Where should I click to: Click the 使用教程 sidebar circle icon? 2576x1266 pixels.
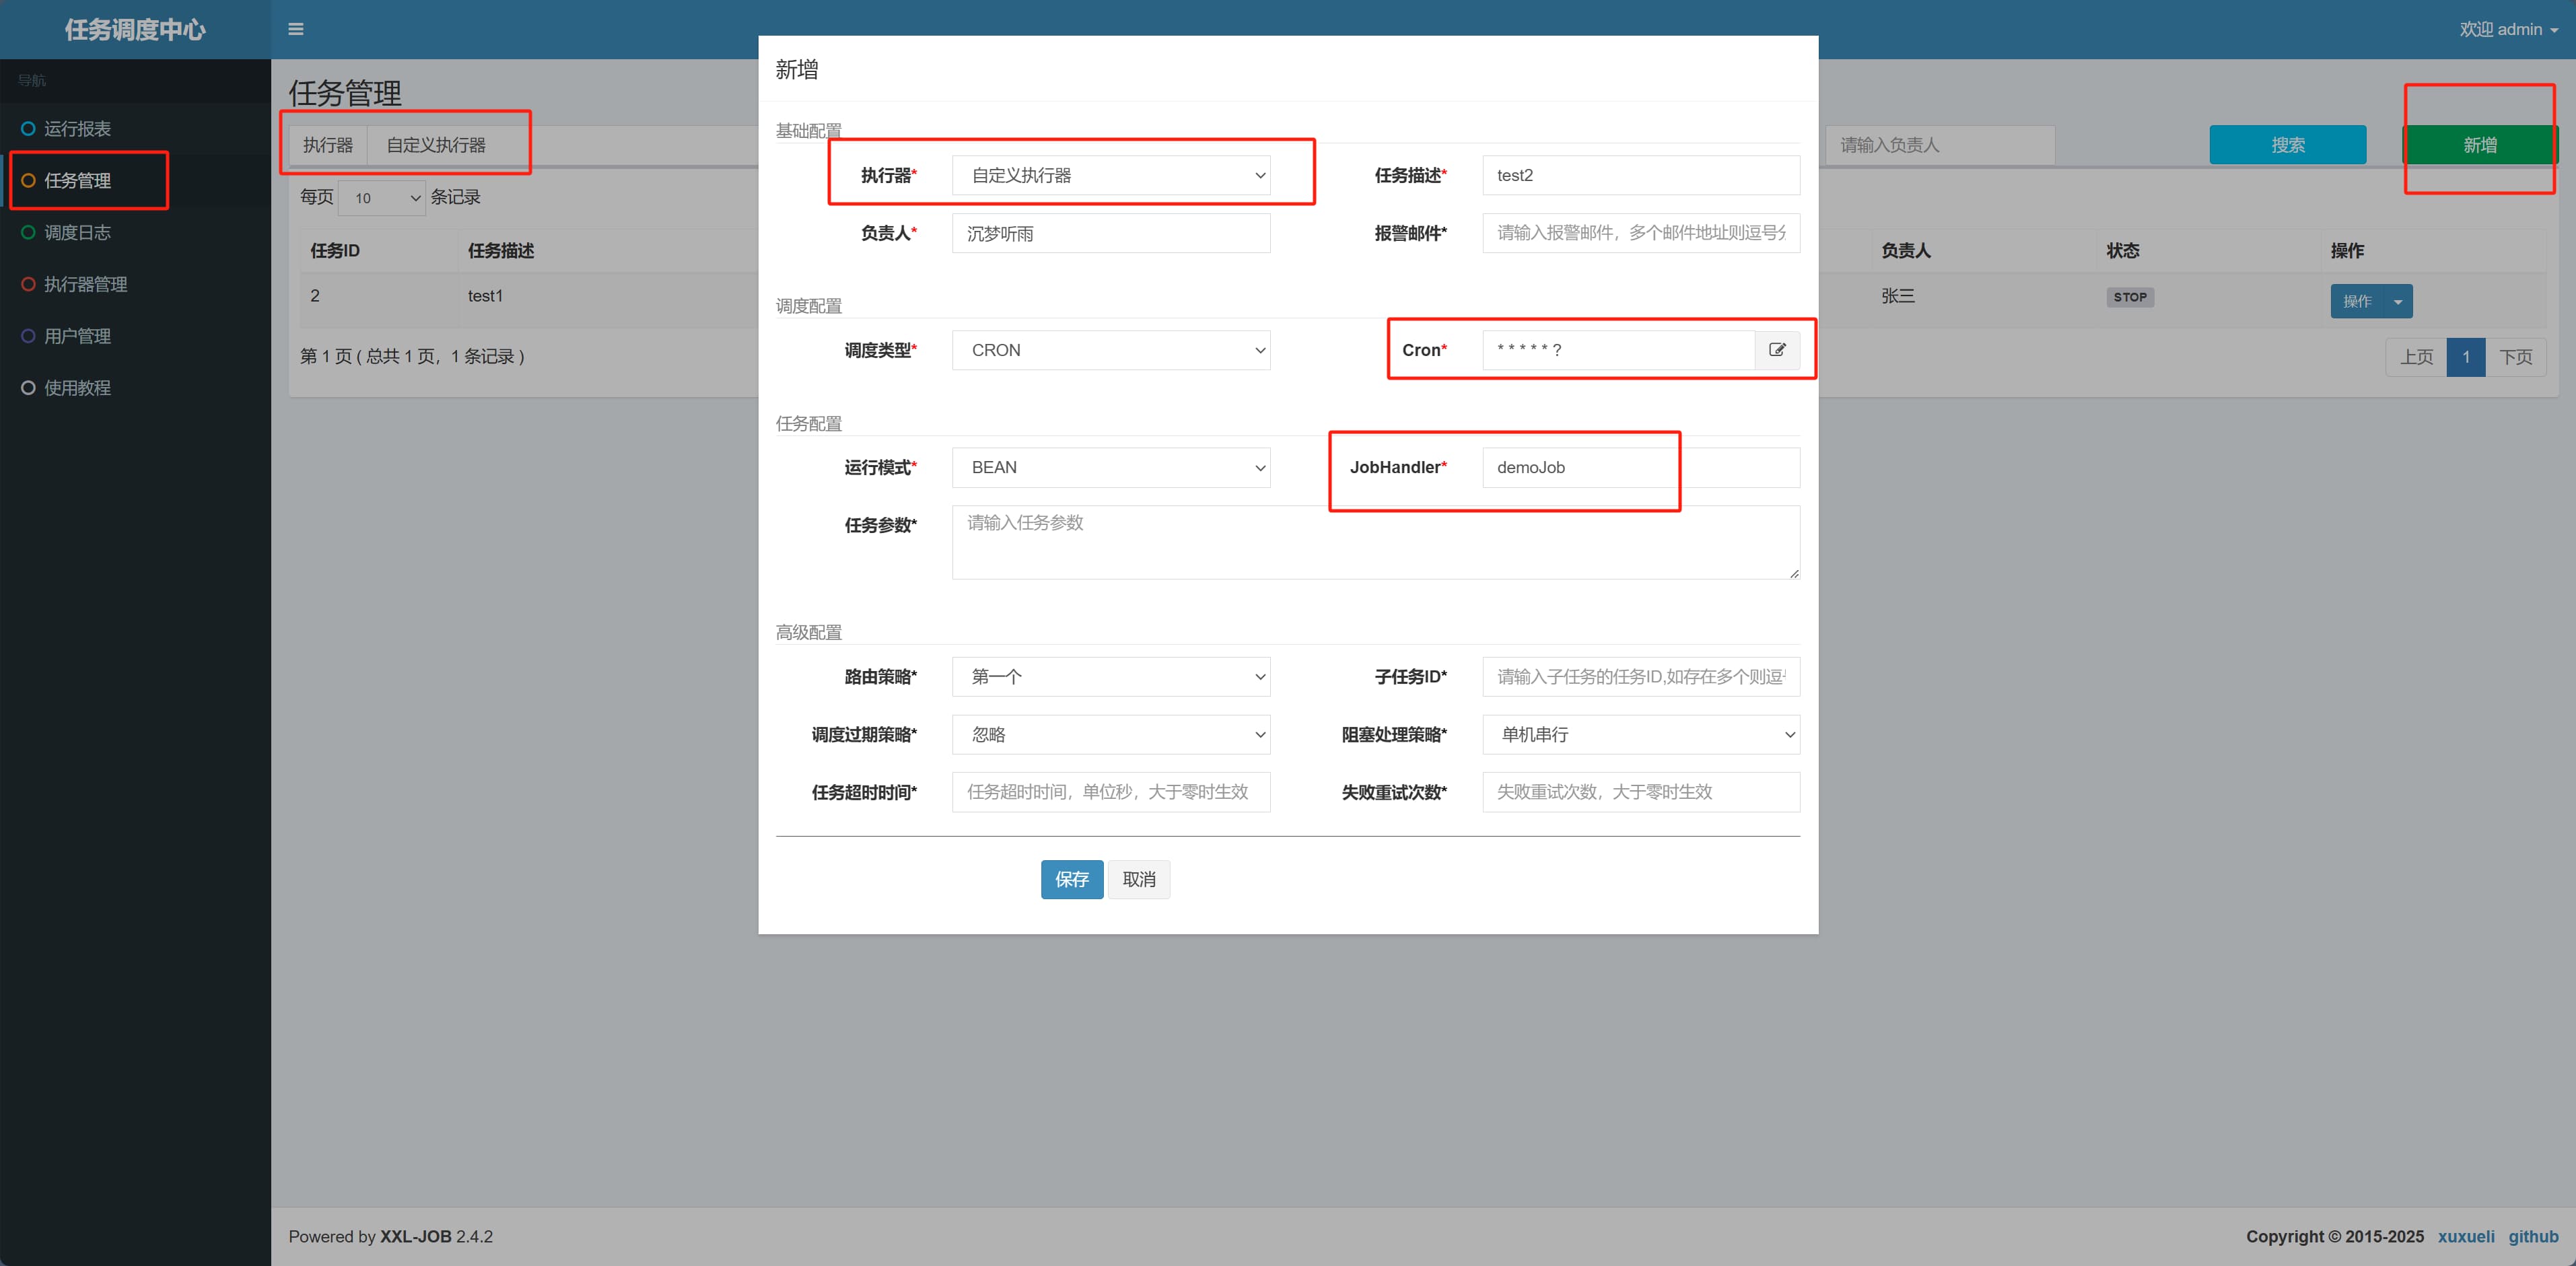[x=28, y=388]
